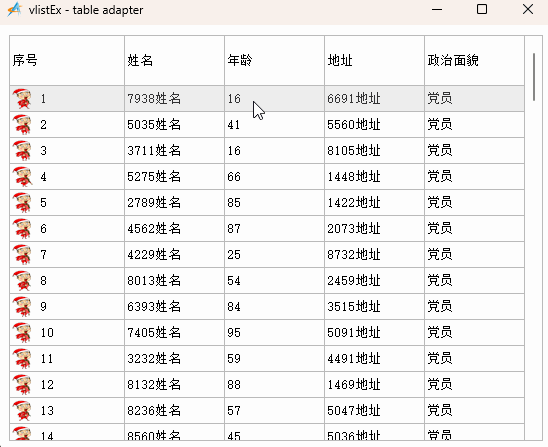Click the vlistEx app icon in title bar
Image resolution: width=548 pixels, height=447 pixels.
point(15,9)
